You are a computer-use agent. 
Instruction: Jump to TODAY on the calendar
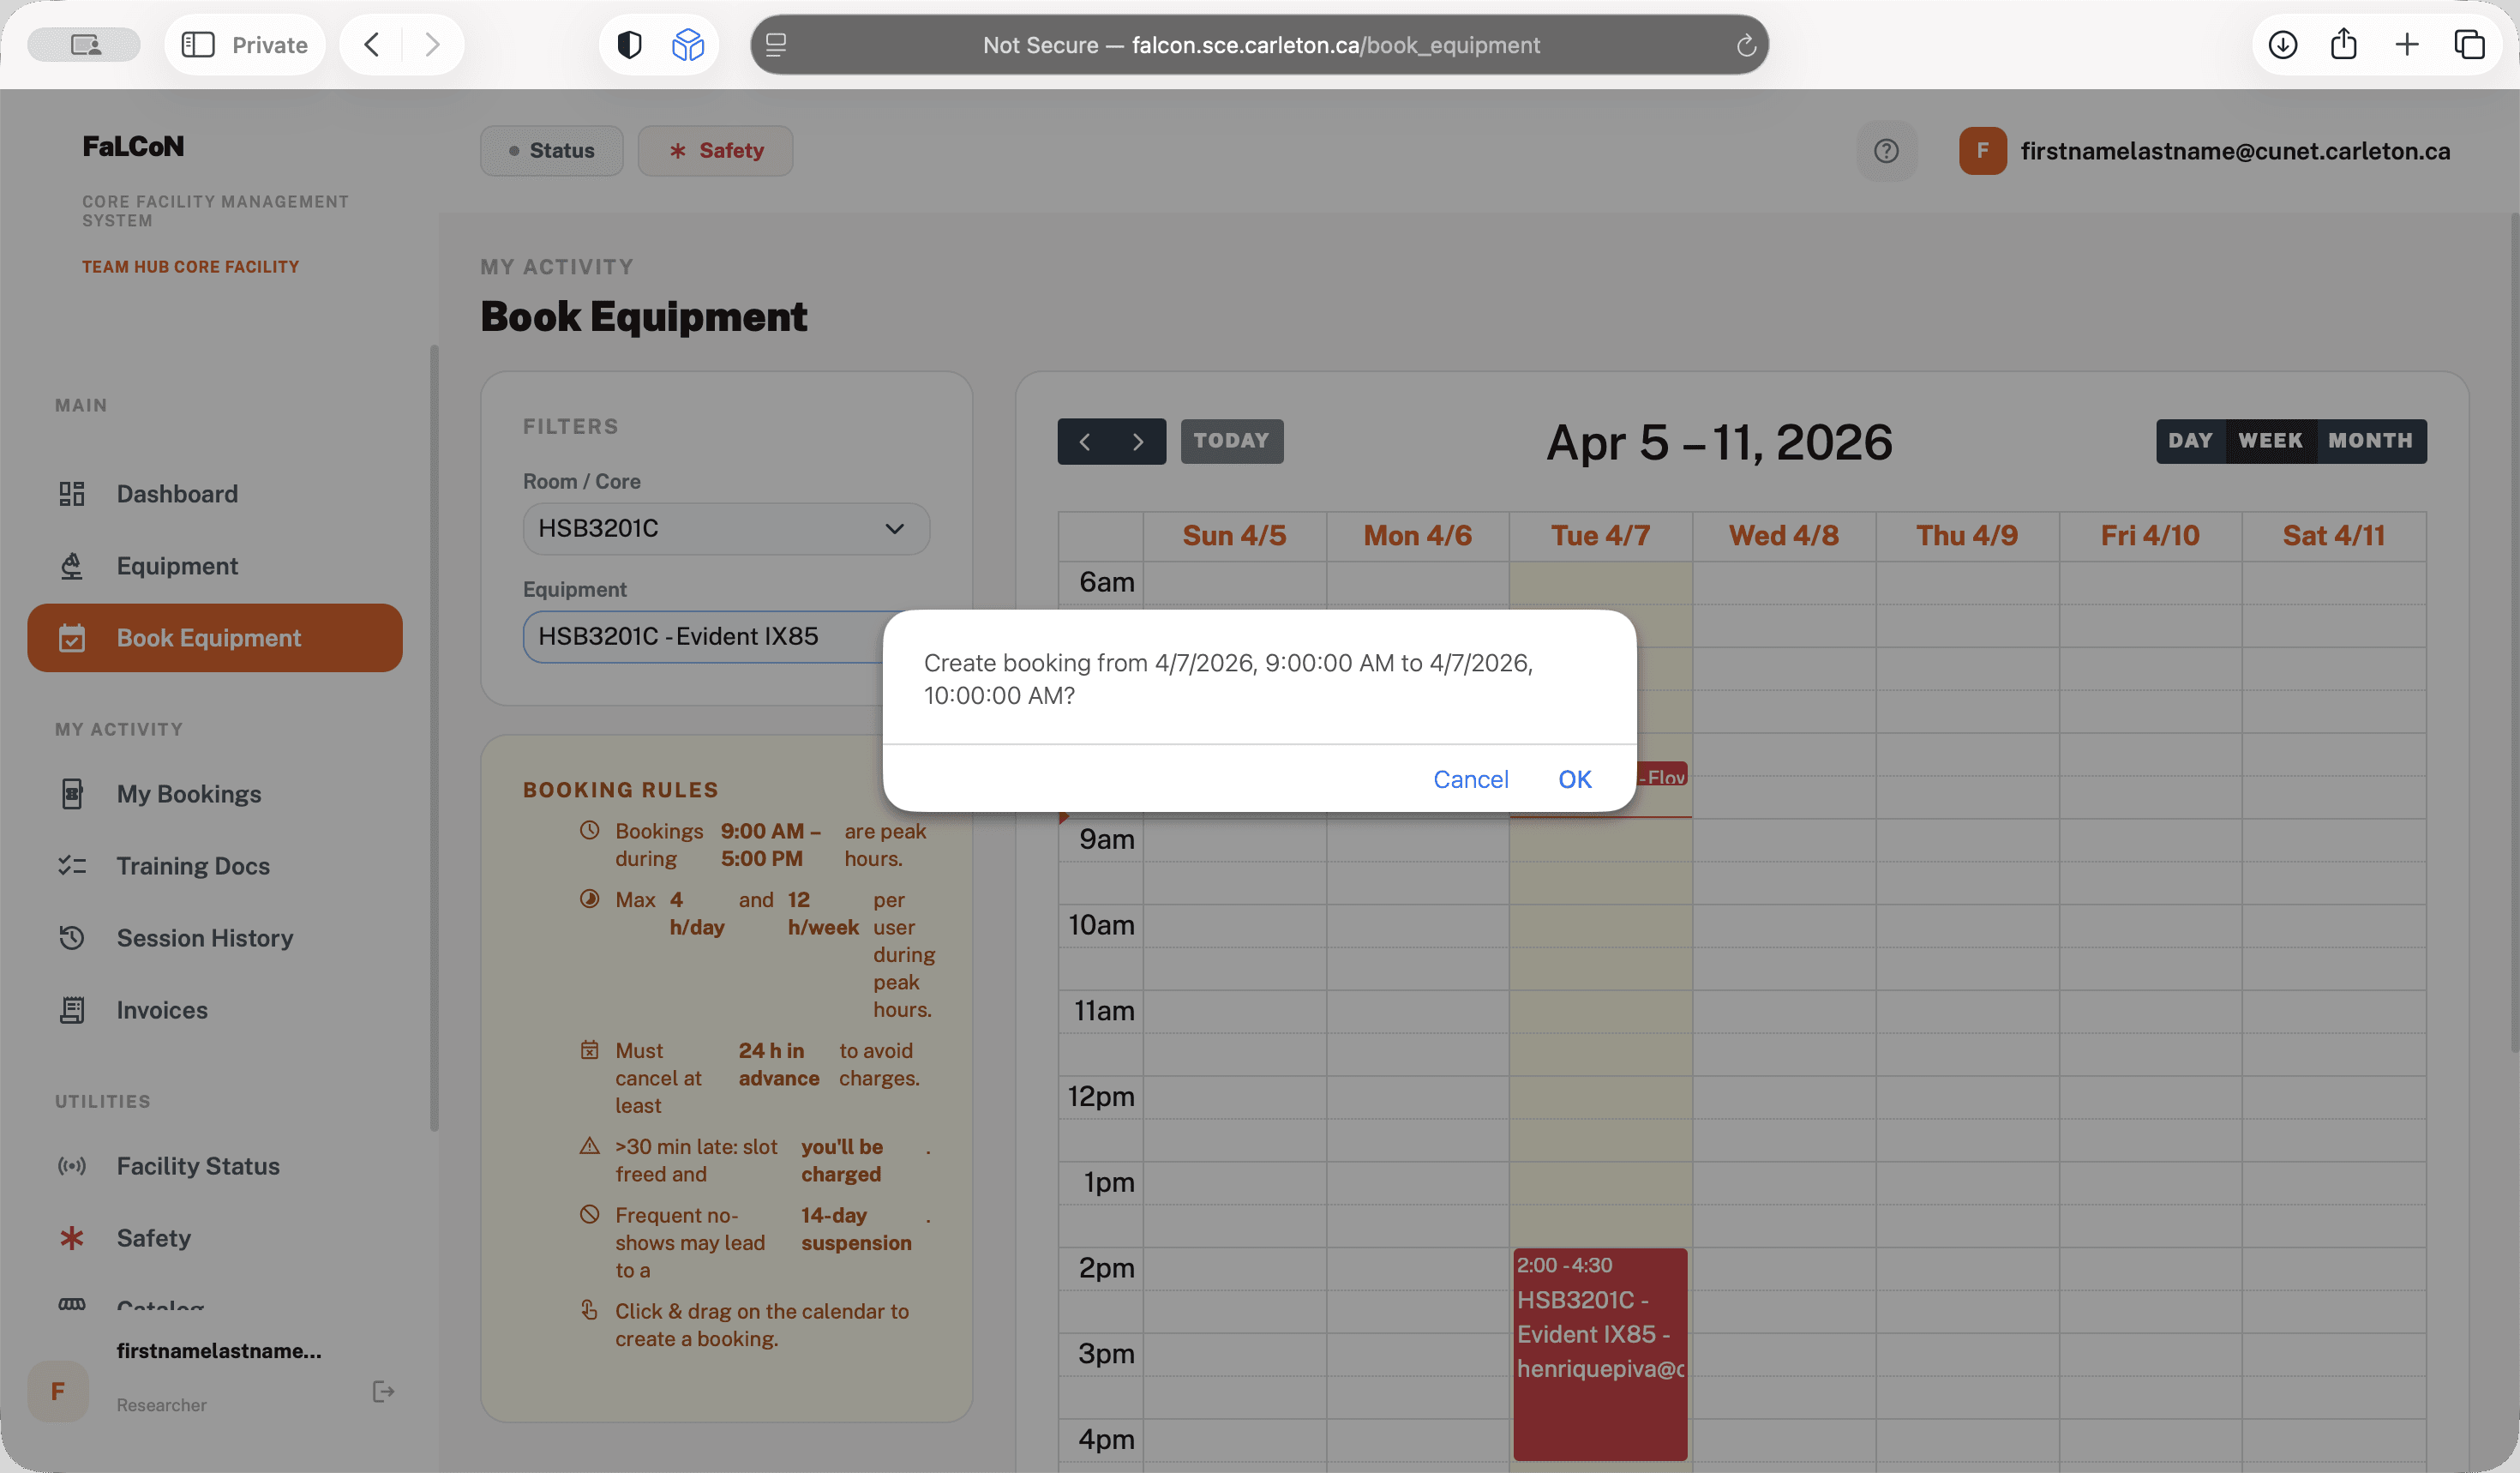point(1232,441)
